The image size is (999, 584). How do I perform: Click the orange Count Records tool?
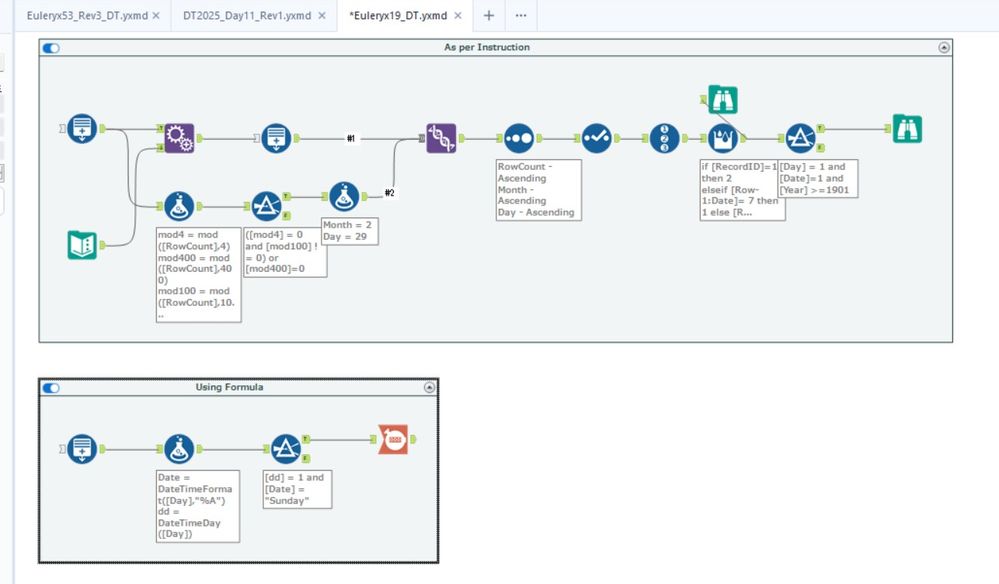tap(393, 439)
